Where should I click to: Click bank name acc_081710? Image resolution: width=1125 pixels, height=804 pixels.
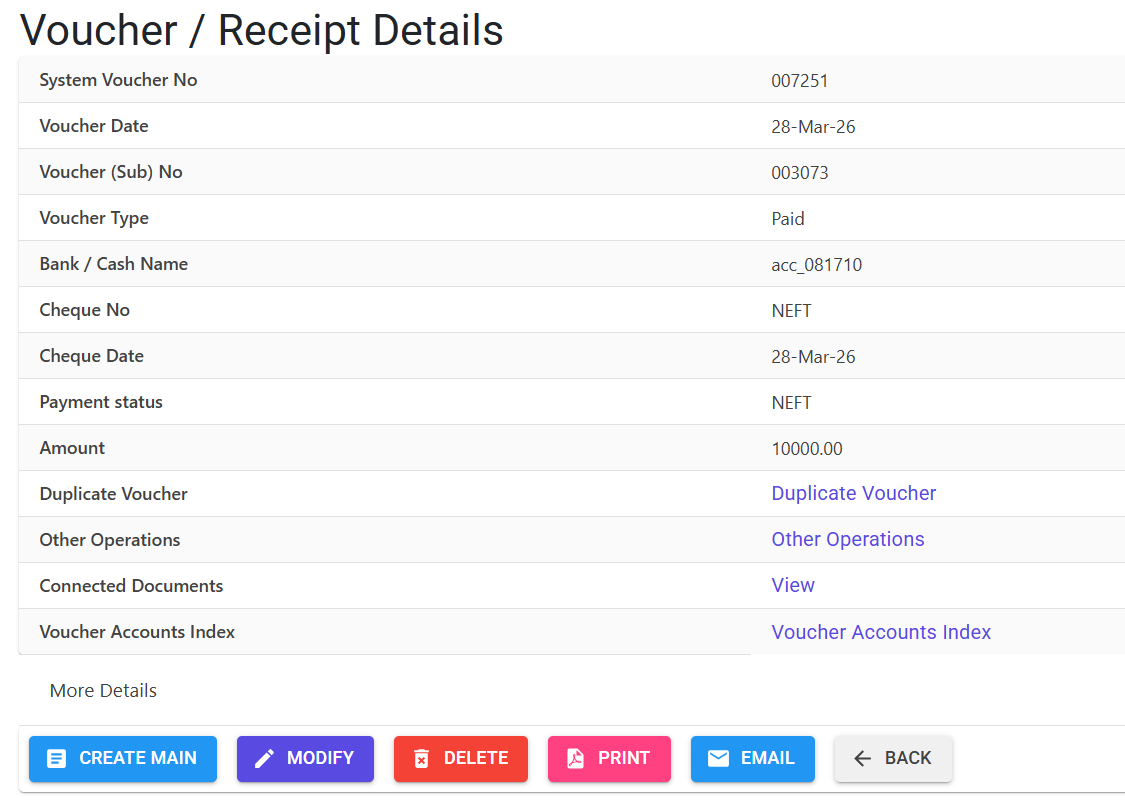(816, 265)
